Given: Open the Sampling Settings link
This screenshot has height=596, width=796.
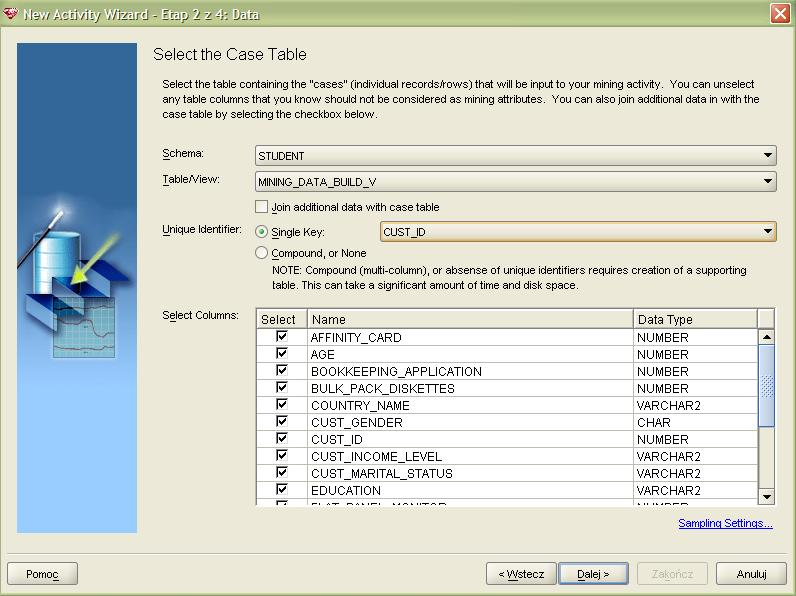Looking at the screenshot, I should point(725,523).
